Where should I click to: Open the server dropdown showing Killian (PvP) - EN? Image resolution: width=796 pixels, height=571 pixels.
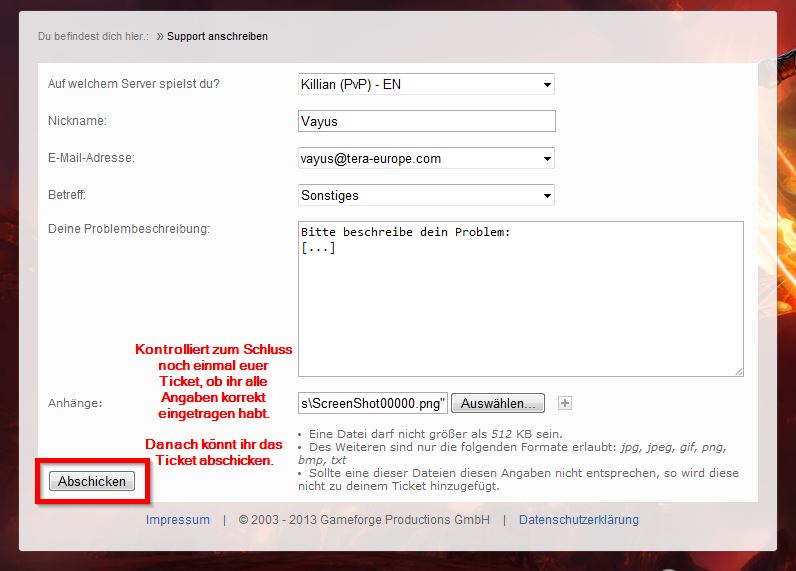(426, 85)
